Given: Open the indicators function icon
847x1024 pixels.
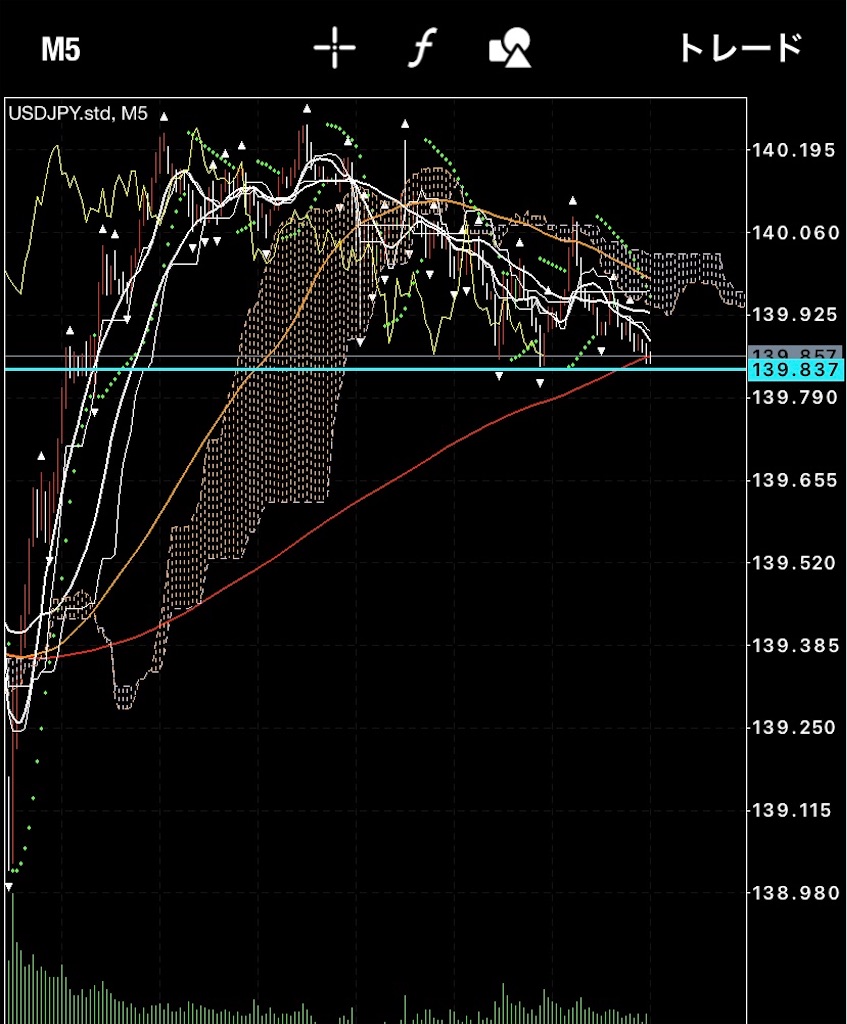Looking at the screenshot, I should coord(423,48).
